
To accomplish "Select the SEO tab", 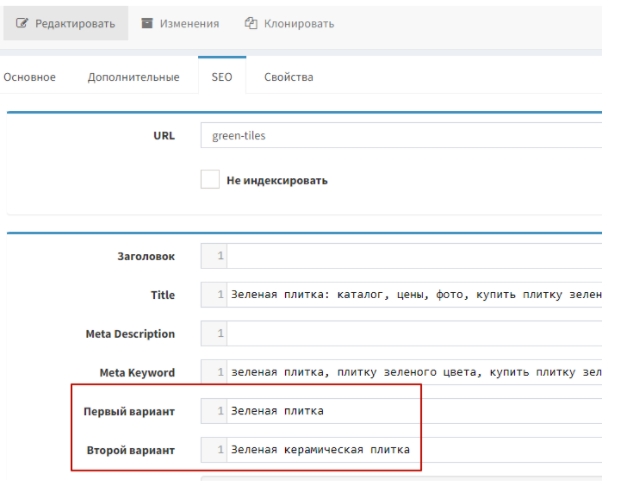I will click(x=222, y=77).
